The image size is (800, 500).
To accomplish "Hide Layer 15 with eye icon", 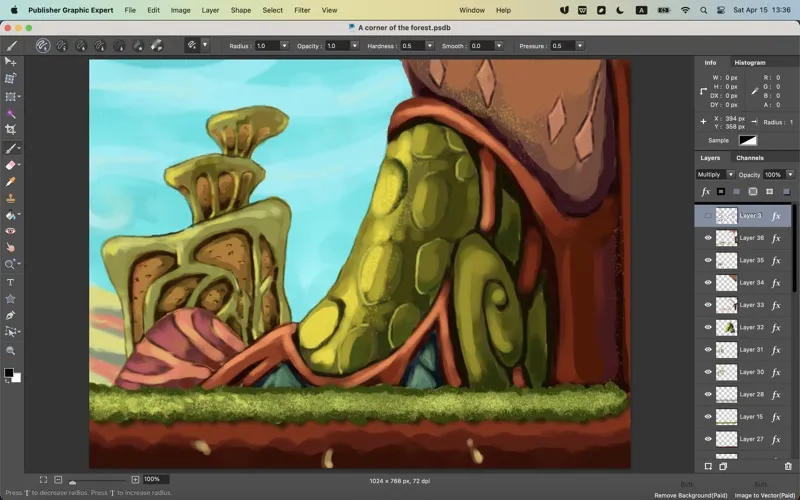I will pos(708,417).
